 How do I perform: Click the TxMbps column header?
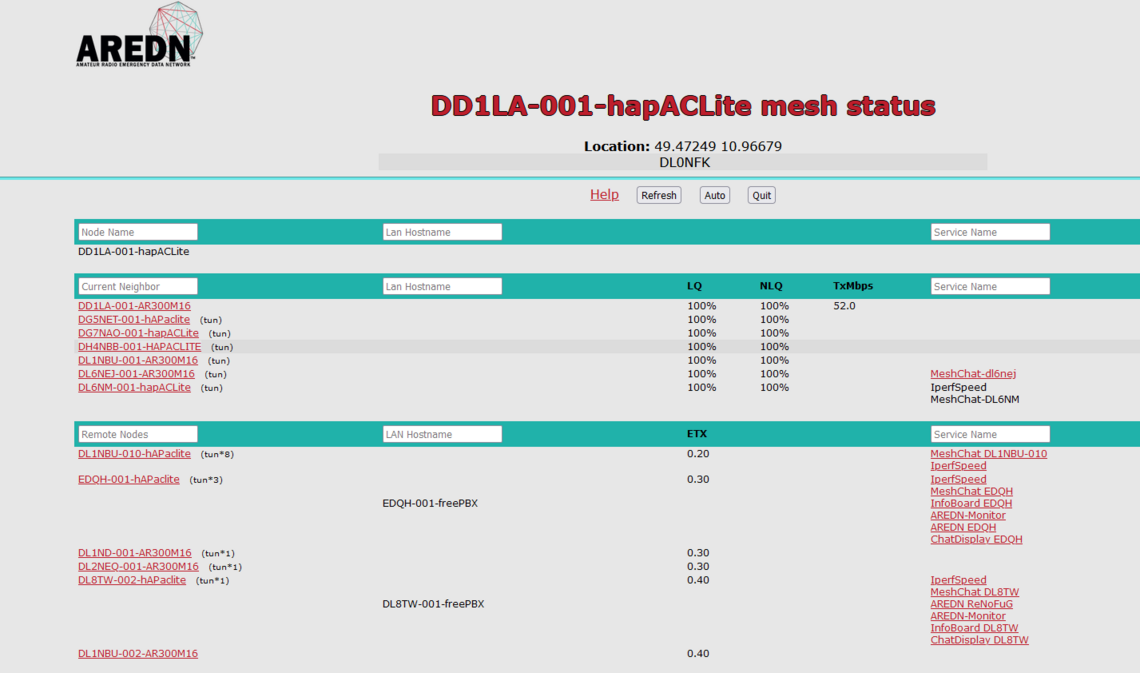tap(853, 286)
